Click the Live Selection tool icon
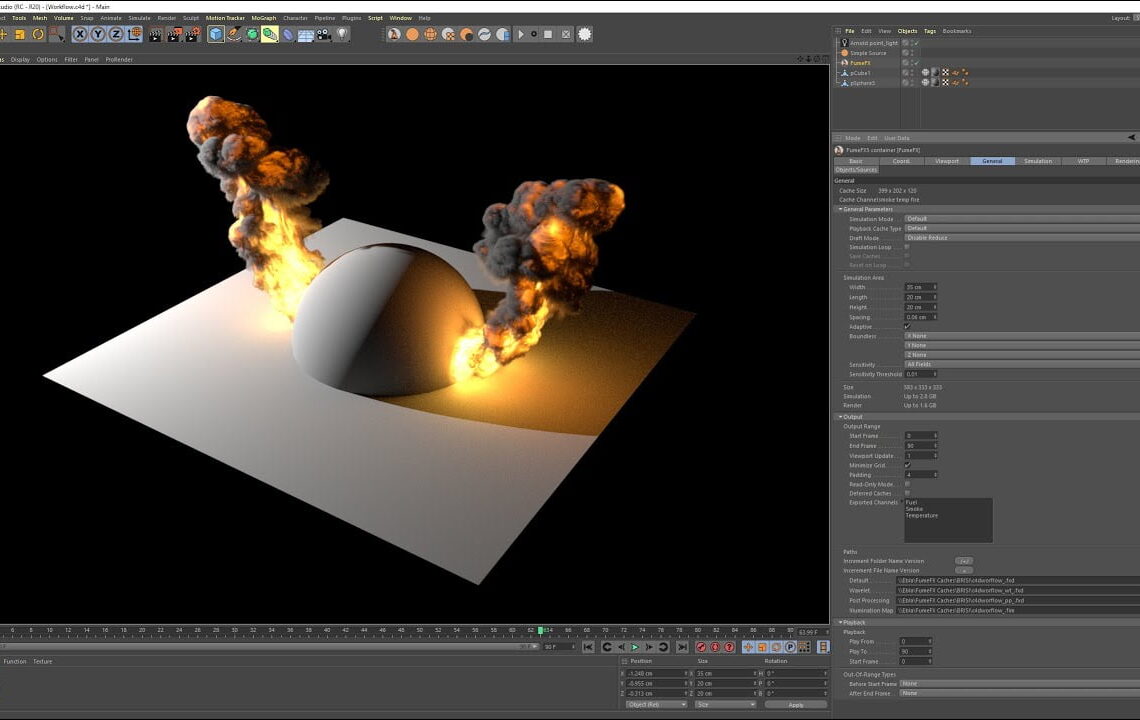This screenshot has height=720, width=1140. [x=55, y=36]
